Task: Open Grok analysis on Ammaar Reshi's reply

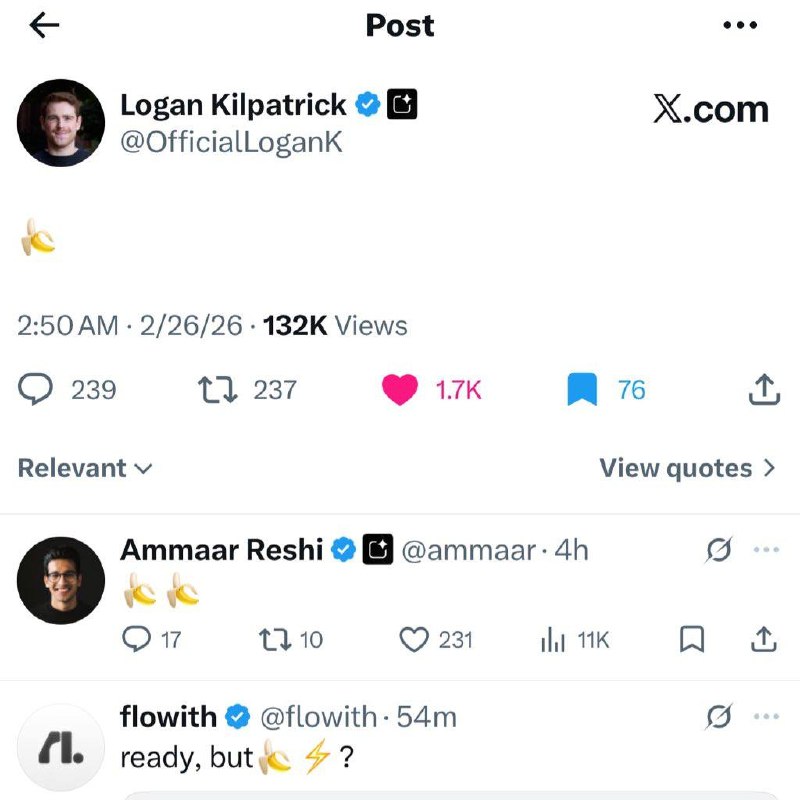Action: click(x=718, y=549)
